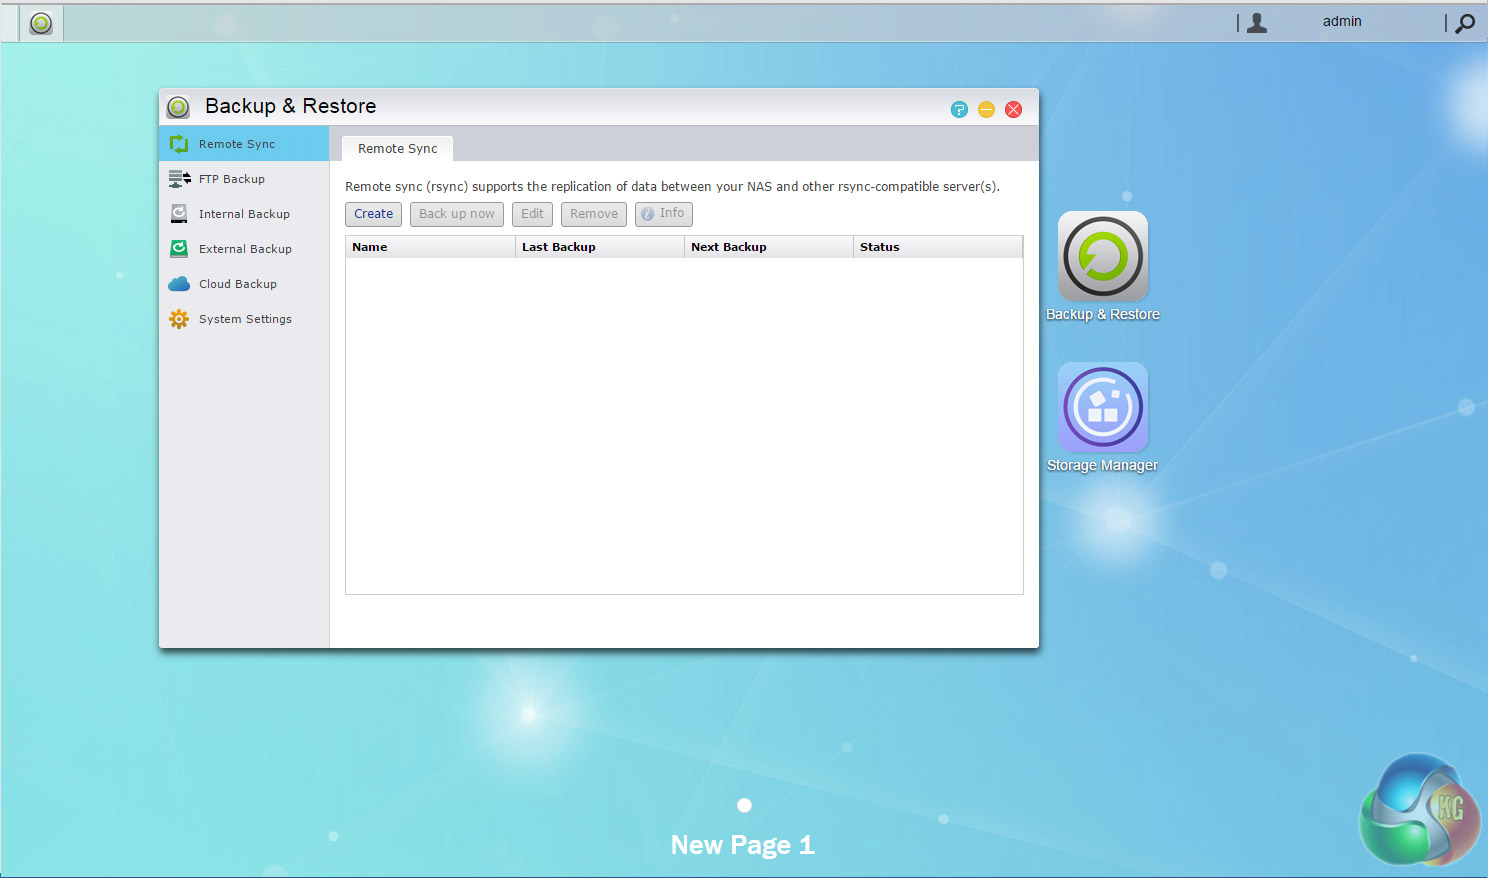Open System Settings section label
The width and height of the screenshot is (1488, 878).
(x=245, y=319)
